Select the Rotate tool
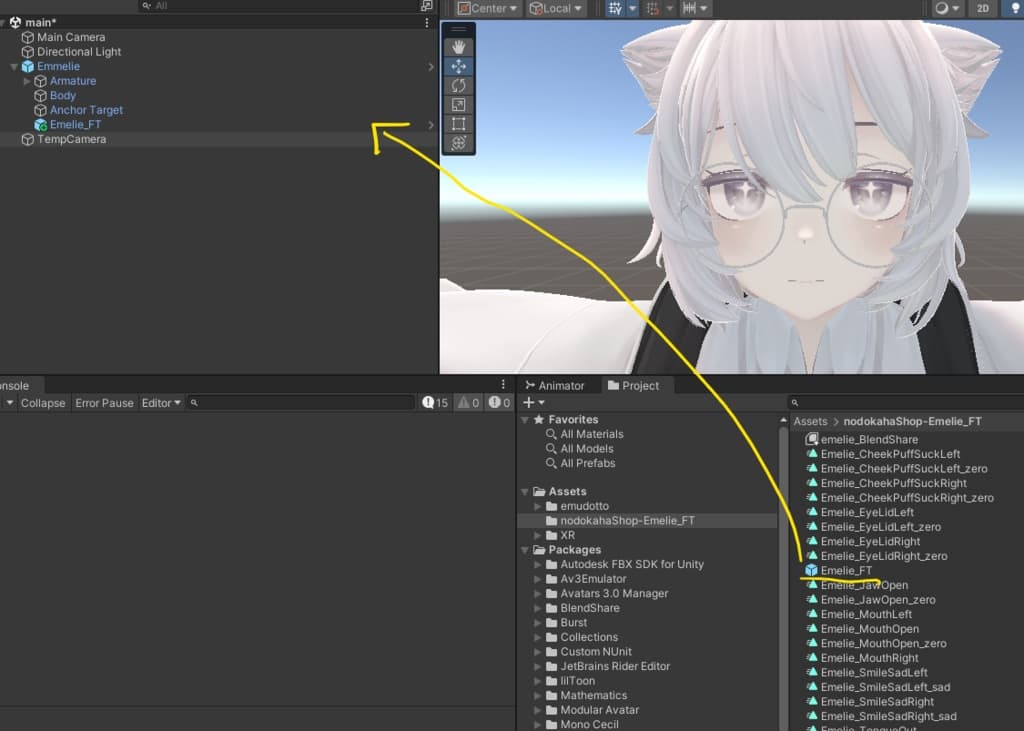Viewport: 1024px width, 731px height. tap(458, 85)
